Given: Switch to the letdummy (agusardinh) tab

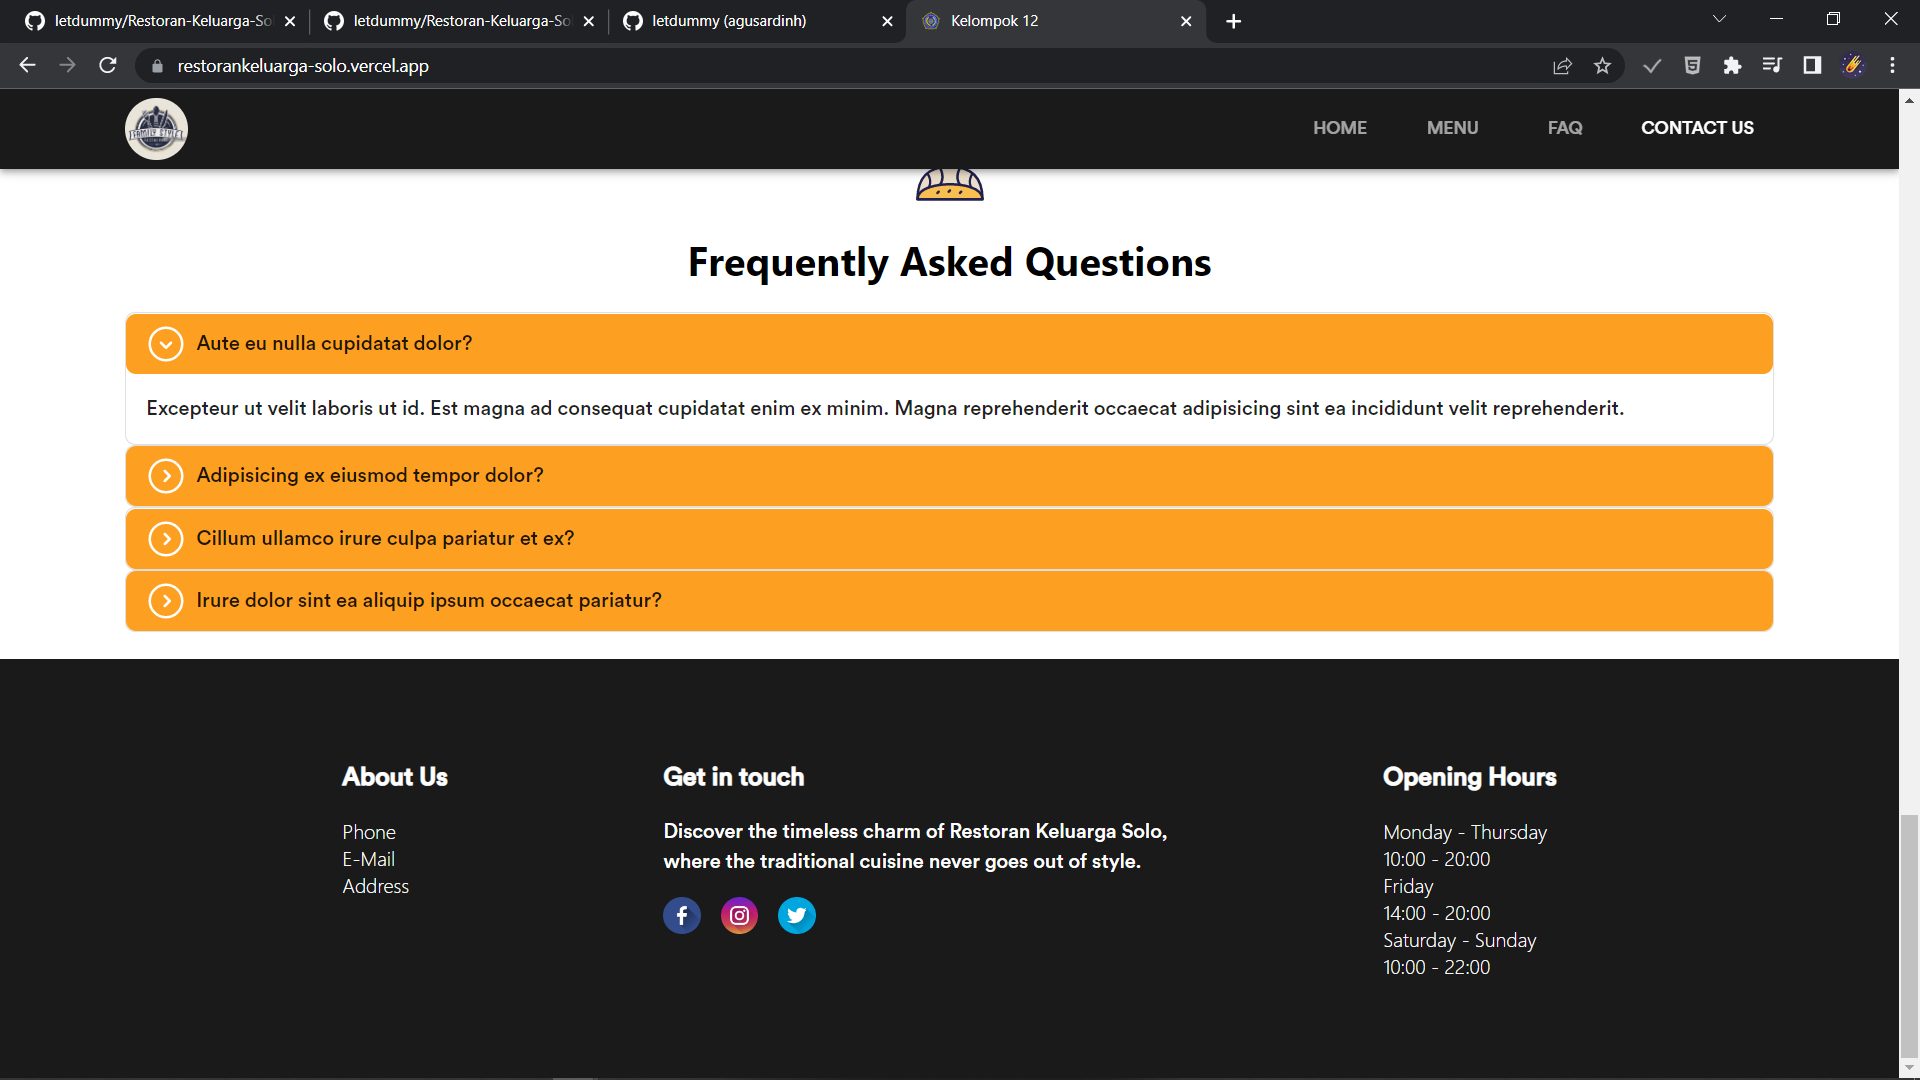Looking at the screenshot, I should pyautogui.click(x=755, y=21).
